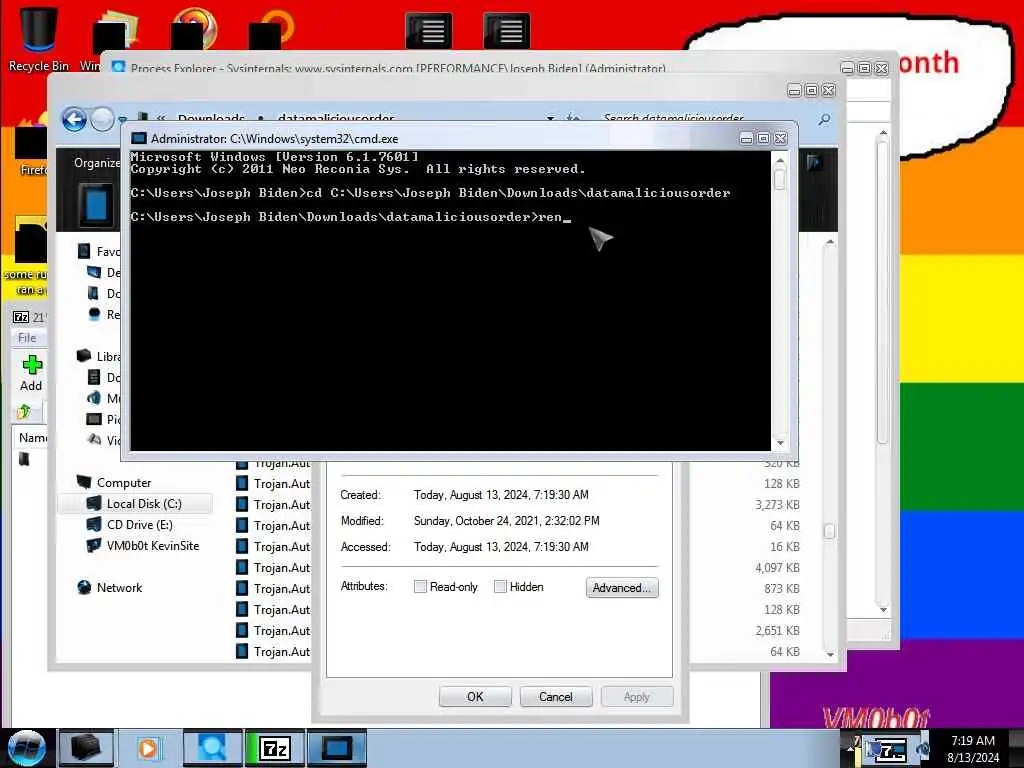Open the first dark text-file desktop icon
This screenshot has height=768, width=1024.
point(428,31)
